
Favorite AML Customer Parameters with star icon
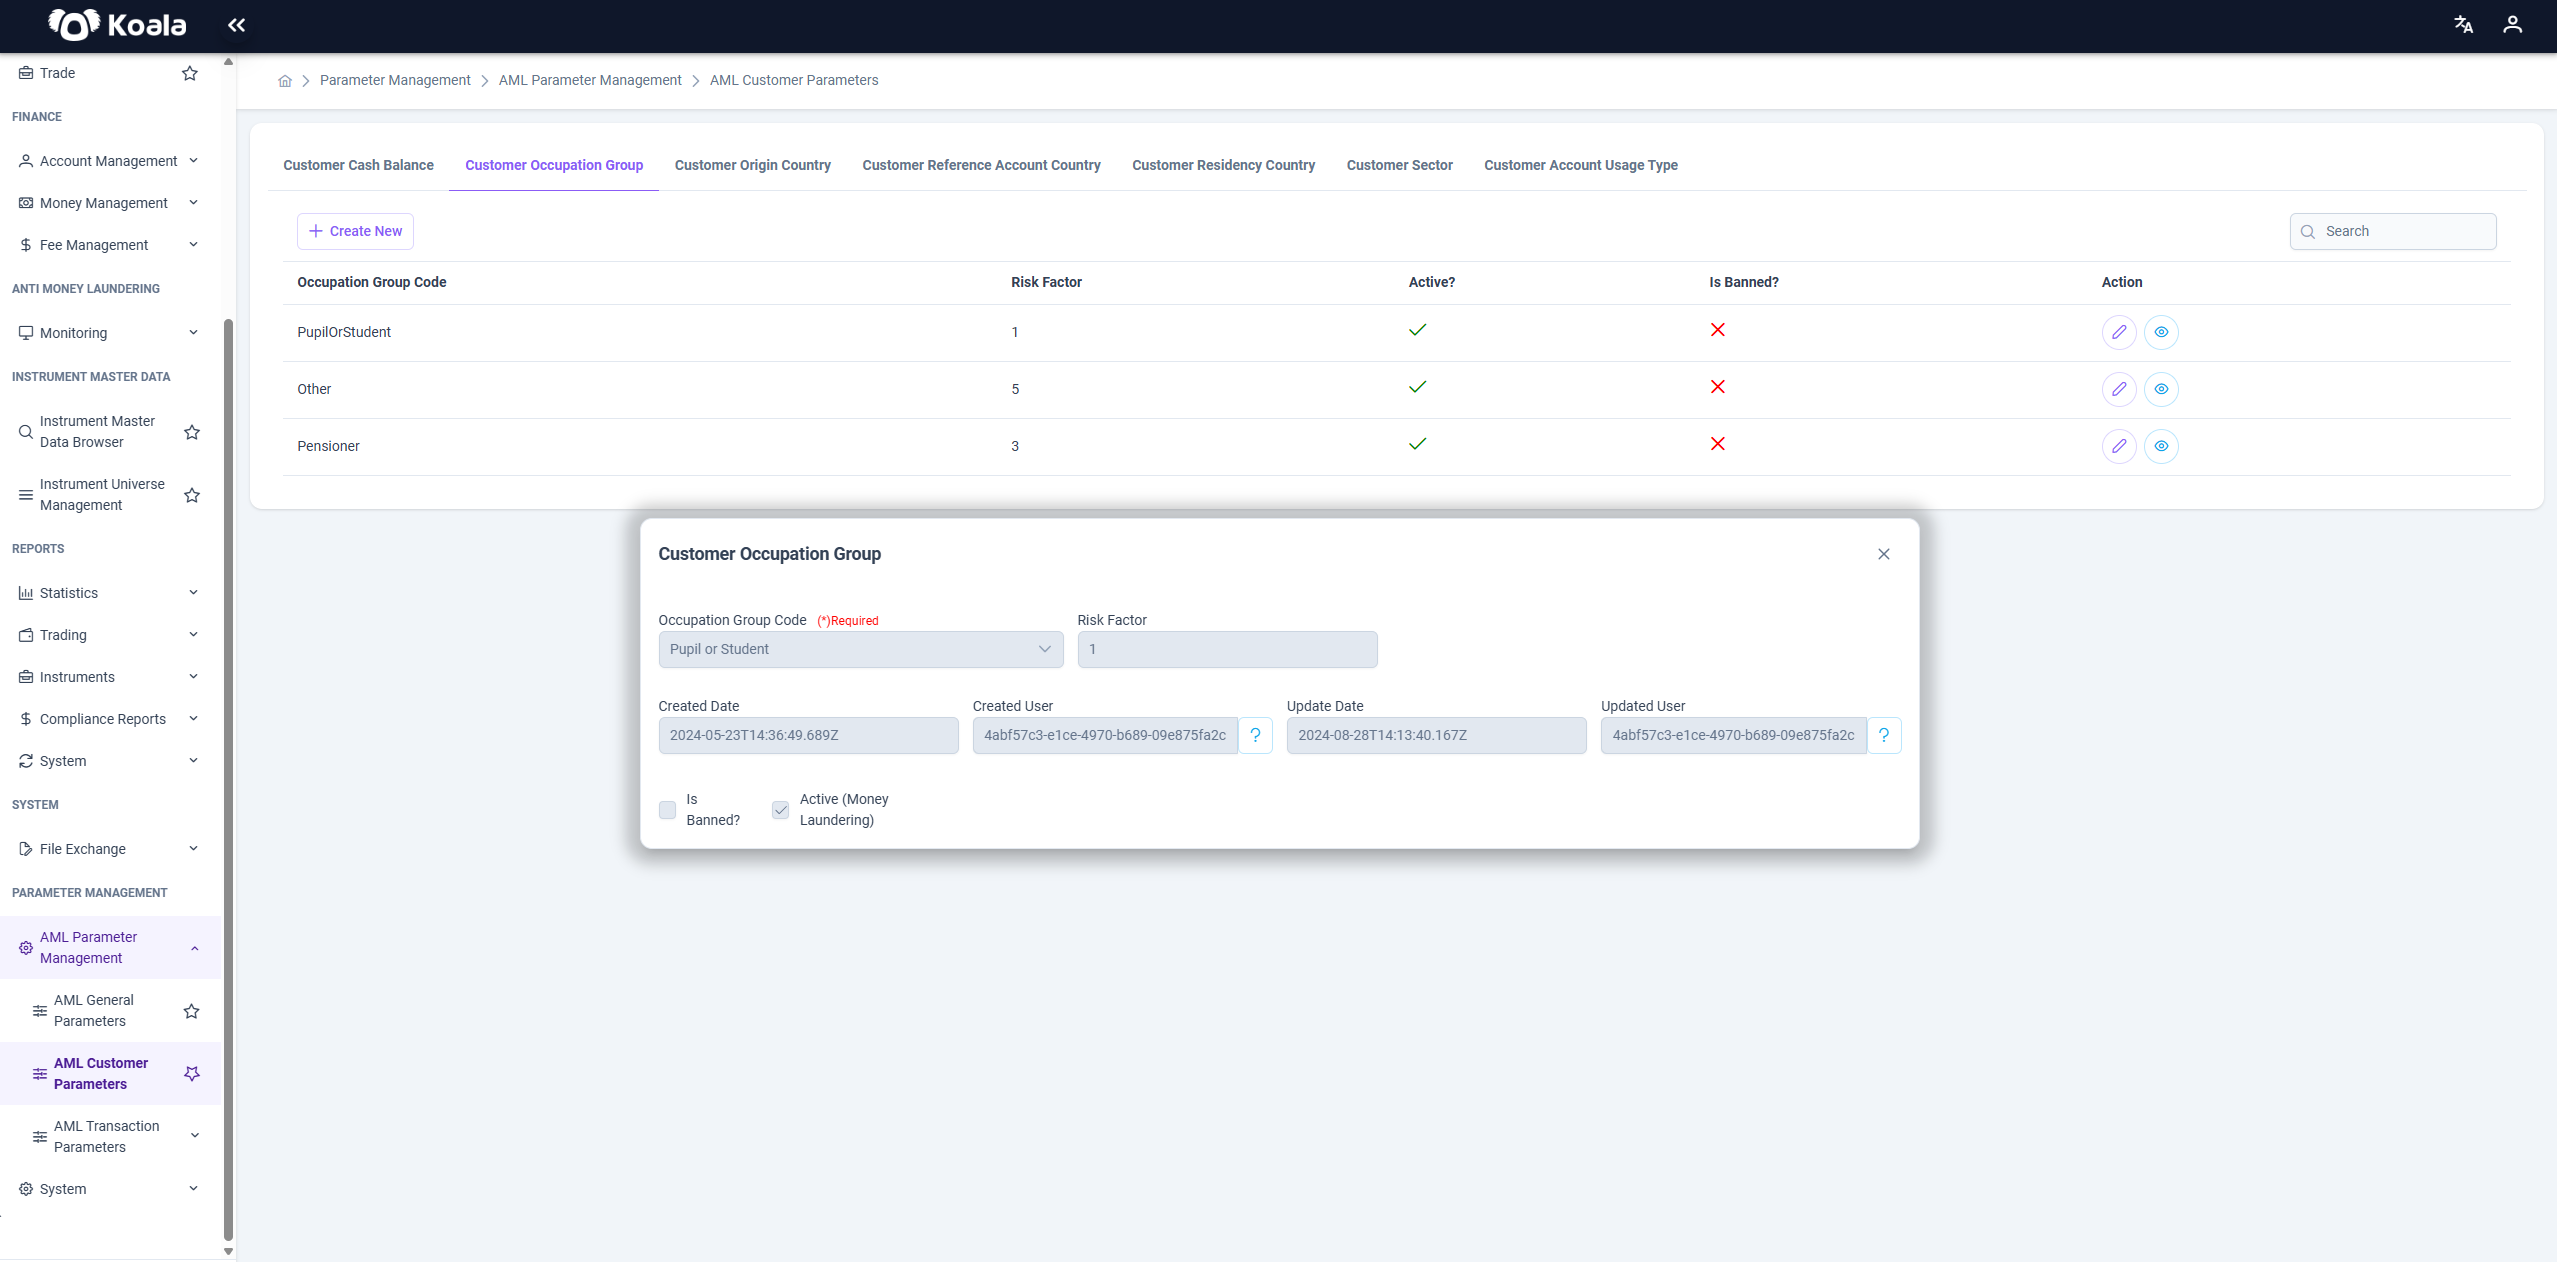click(192, 1073)
